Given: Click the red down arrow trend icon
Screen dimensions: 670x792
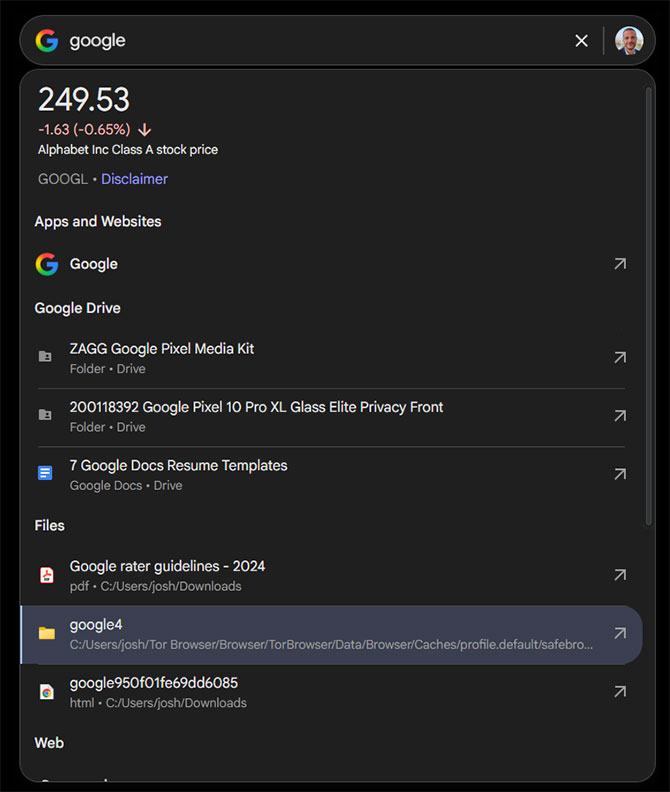Looking at the screenshot, I should 145,130.
